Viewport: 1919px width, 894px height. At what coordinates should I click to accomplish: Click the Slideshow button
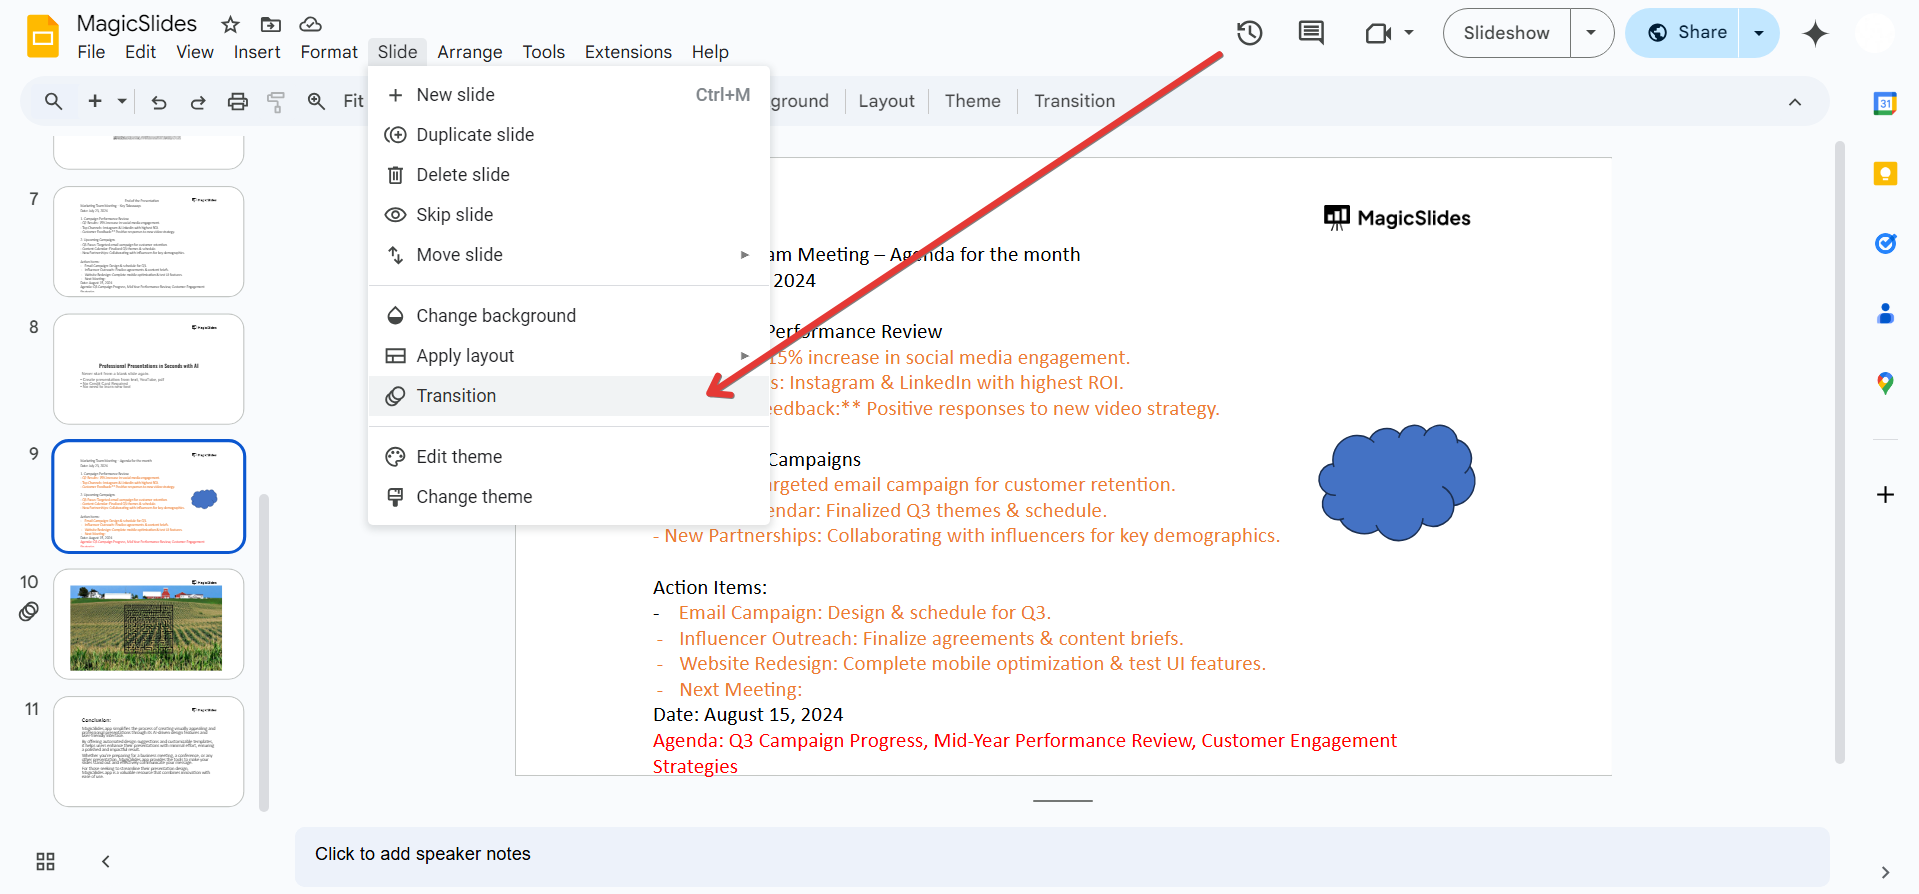1506,33
